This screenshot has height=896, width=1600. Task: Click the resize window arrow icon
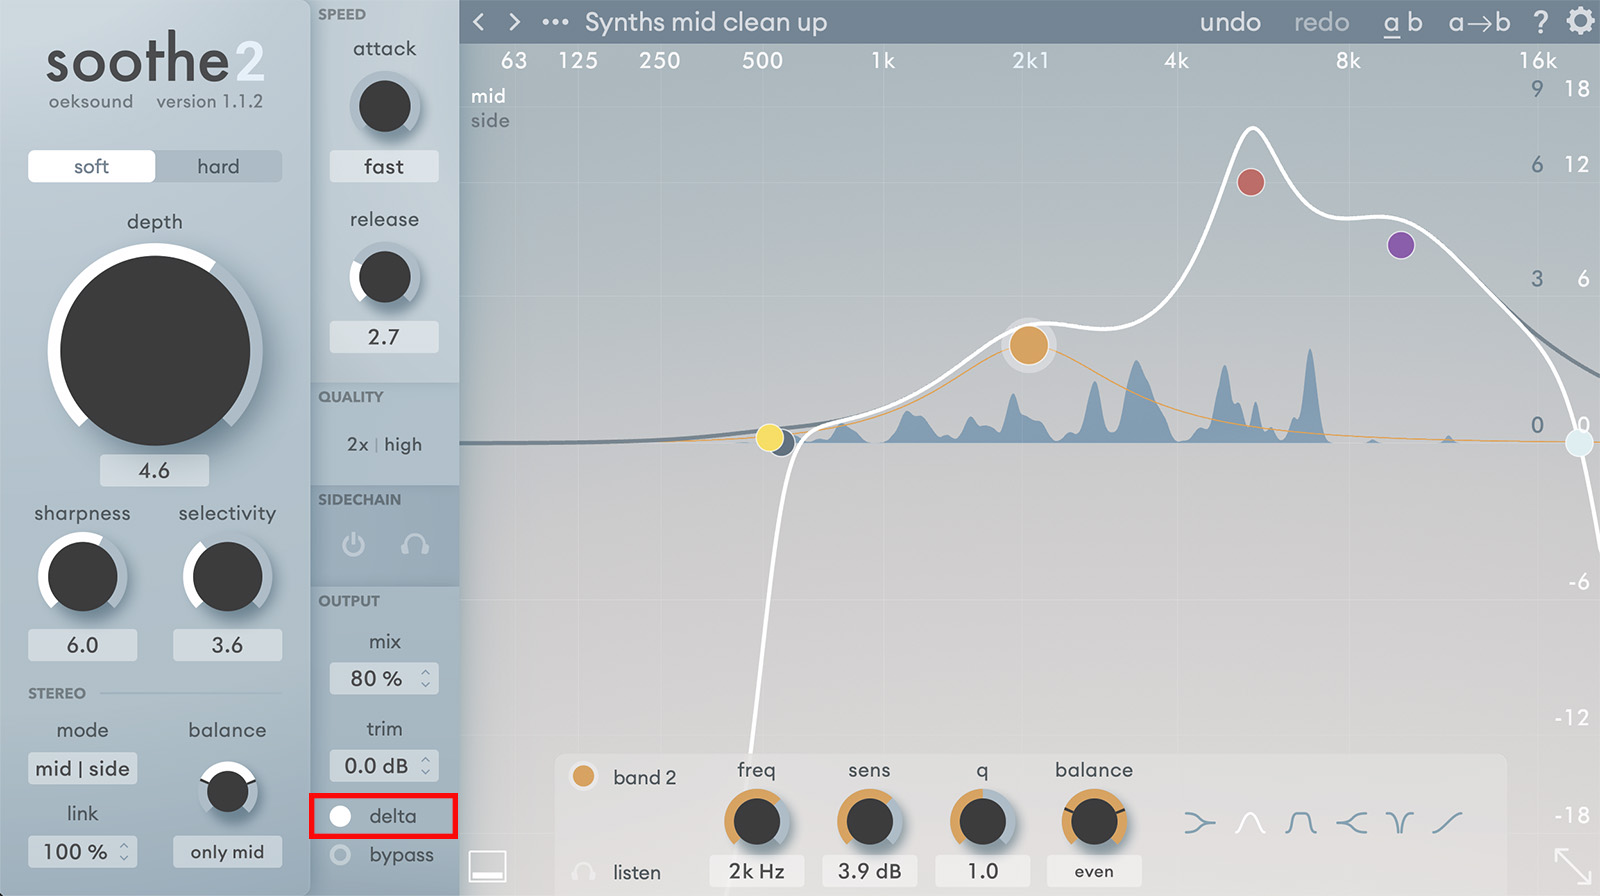(x=1573, y=866)
